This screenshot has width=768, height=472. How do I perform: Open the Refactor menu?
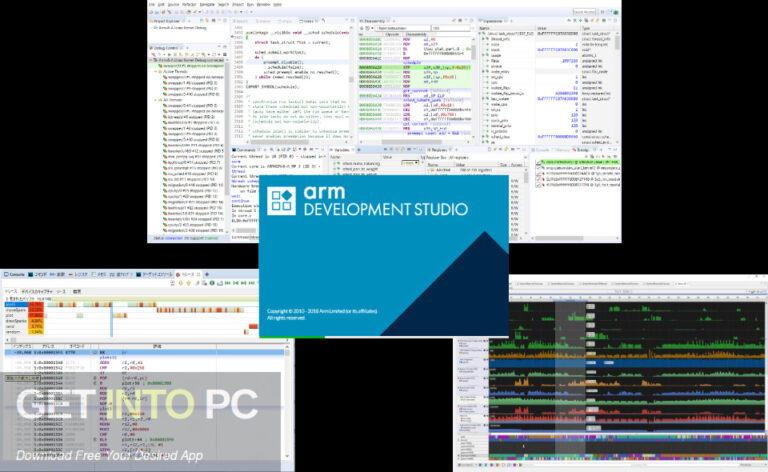[x=190, y=4]
